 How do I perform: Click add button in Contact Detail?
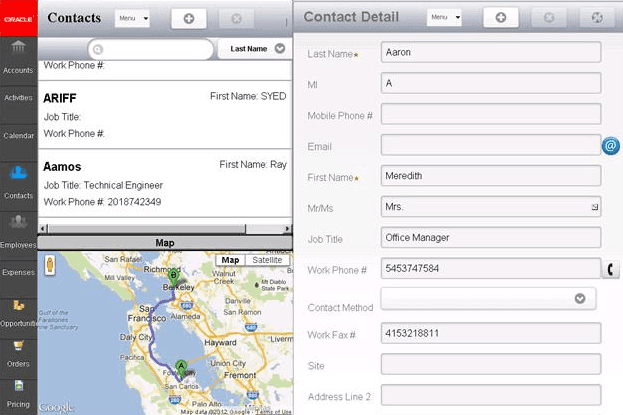coord(501,17)
